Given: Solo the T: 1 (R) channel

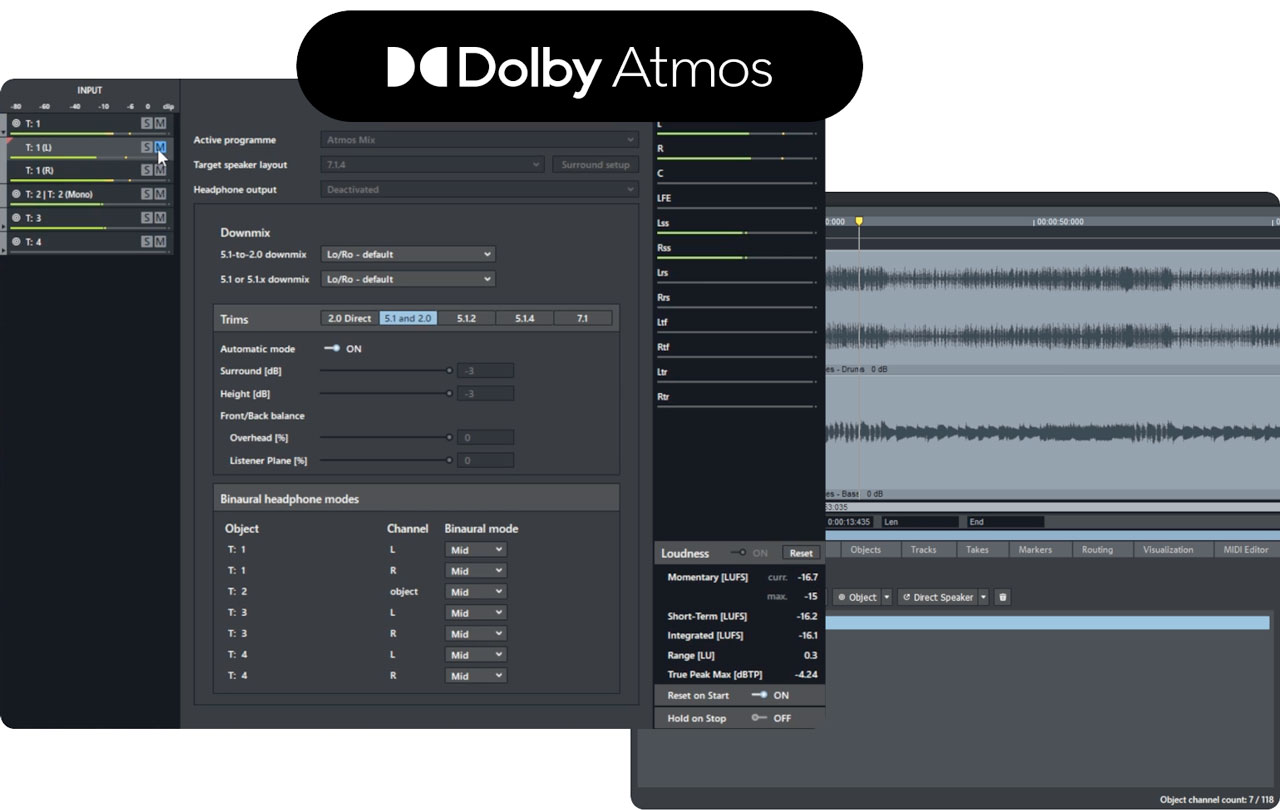Looking at the screenshot, I should (x=147, y=170).
